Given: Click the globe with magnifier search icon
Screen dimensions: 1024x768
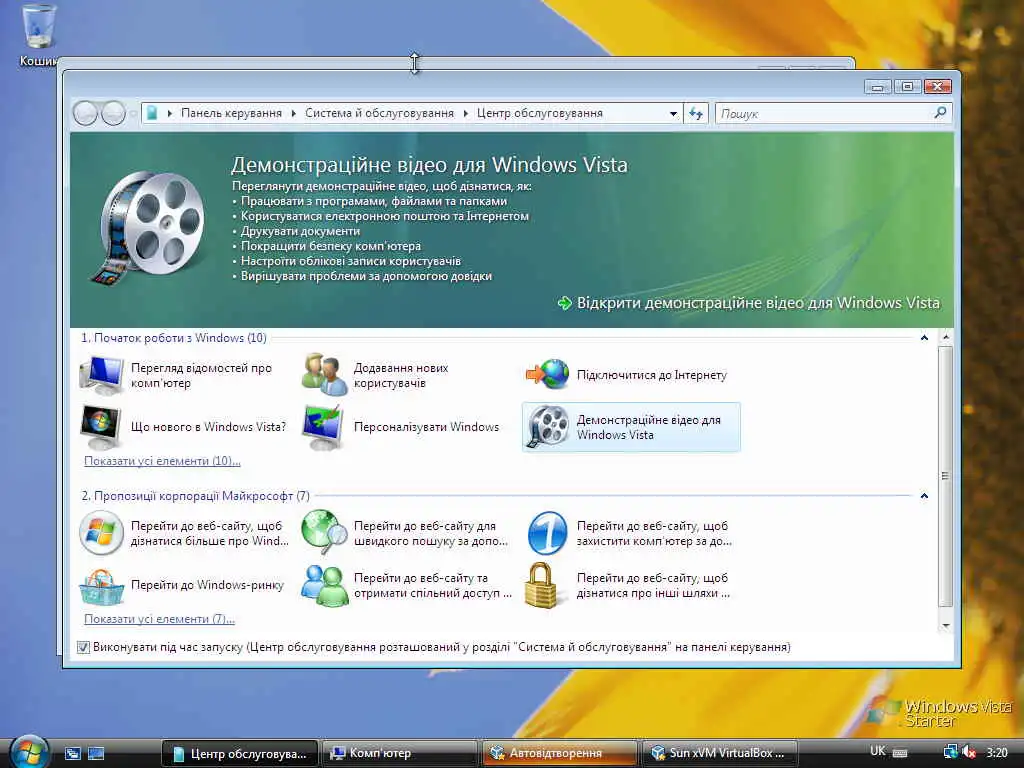Looking at the screenshot, I should pyautogui.click(x=325, y=532).
